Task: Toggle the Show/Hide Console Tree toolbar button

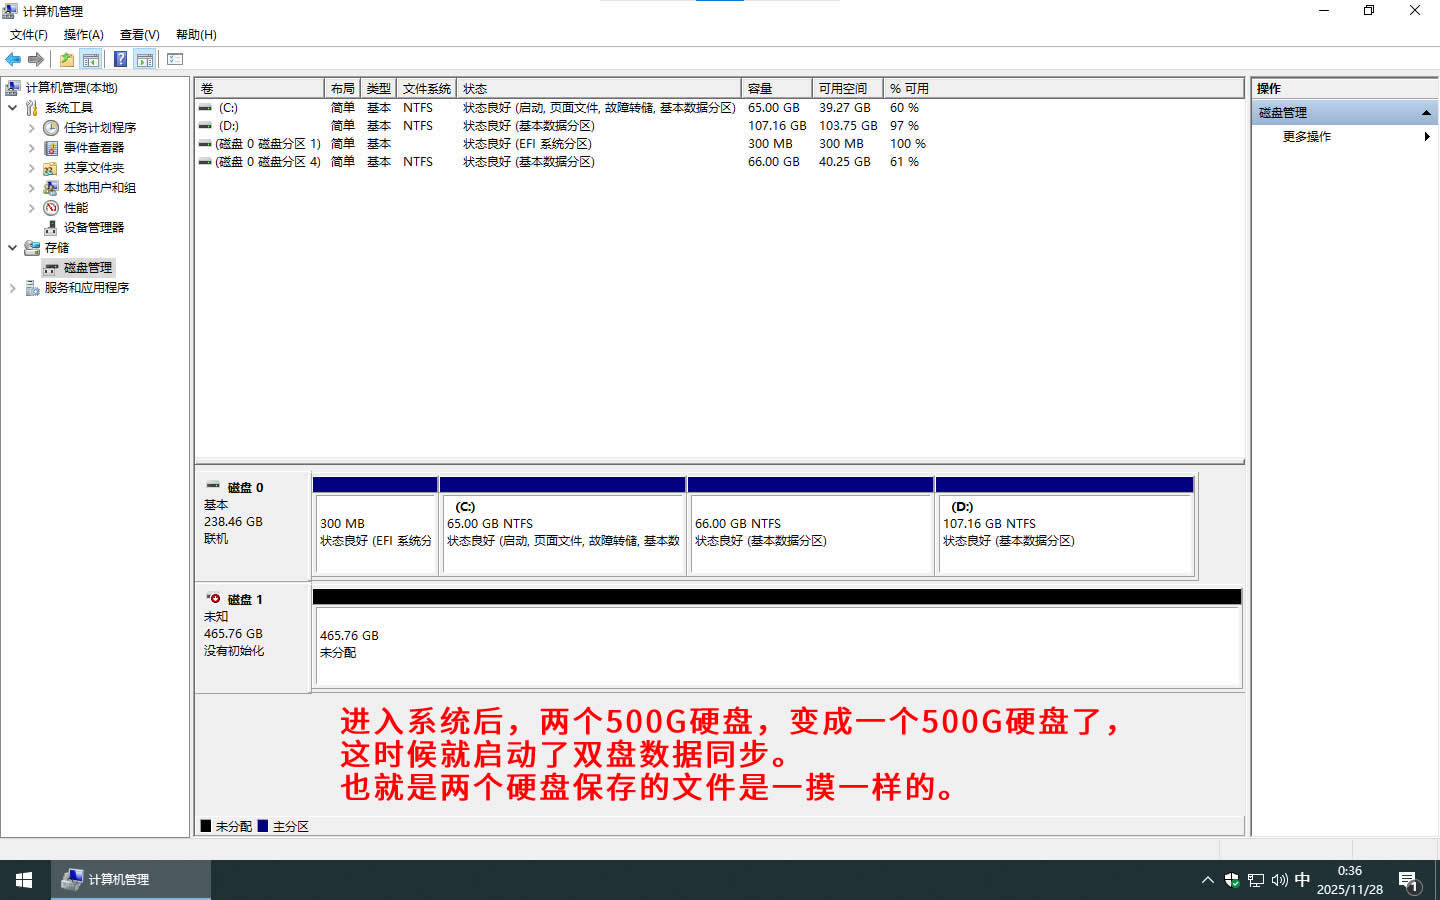Action: [91, 59]
